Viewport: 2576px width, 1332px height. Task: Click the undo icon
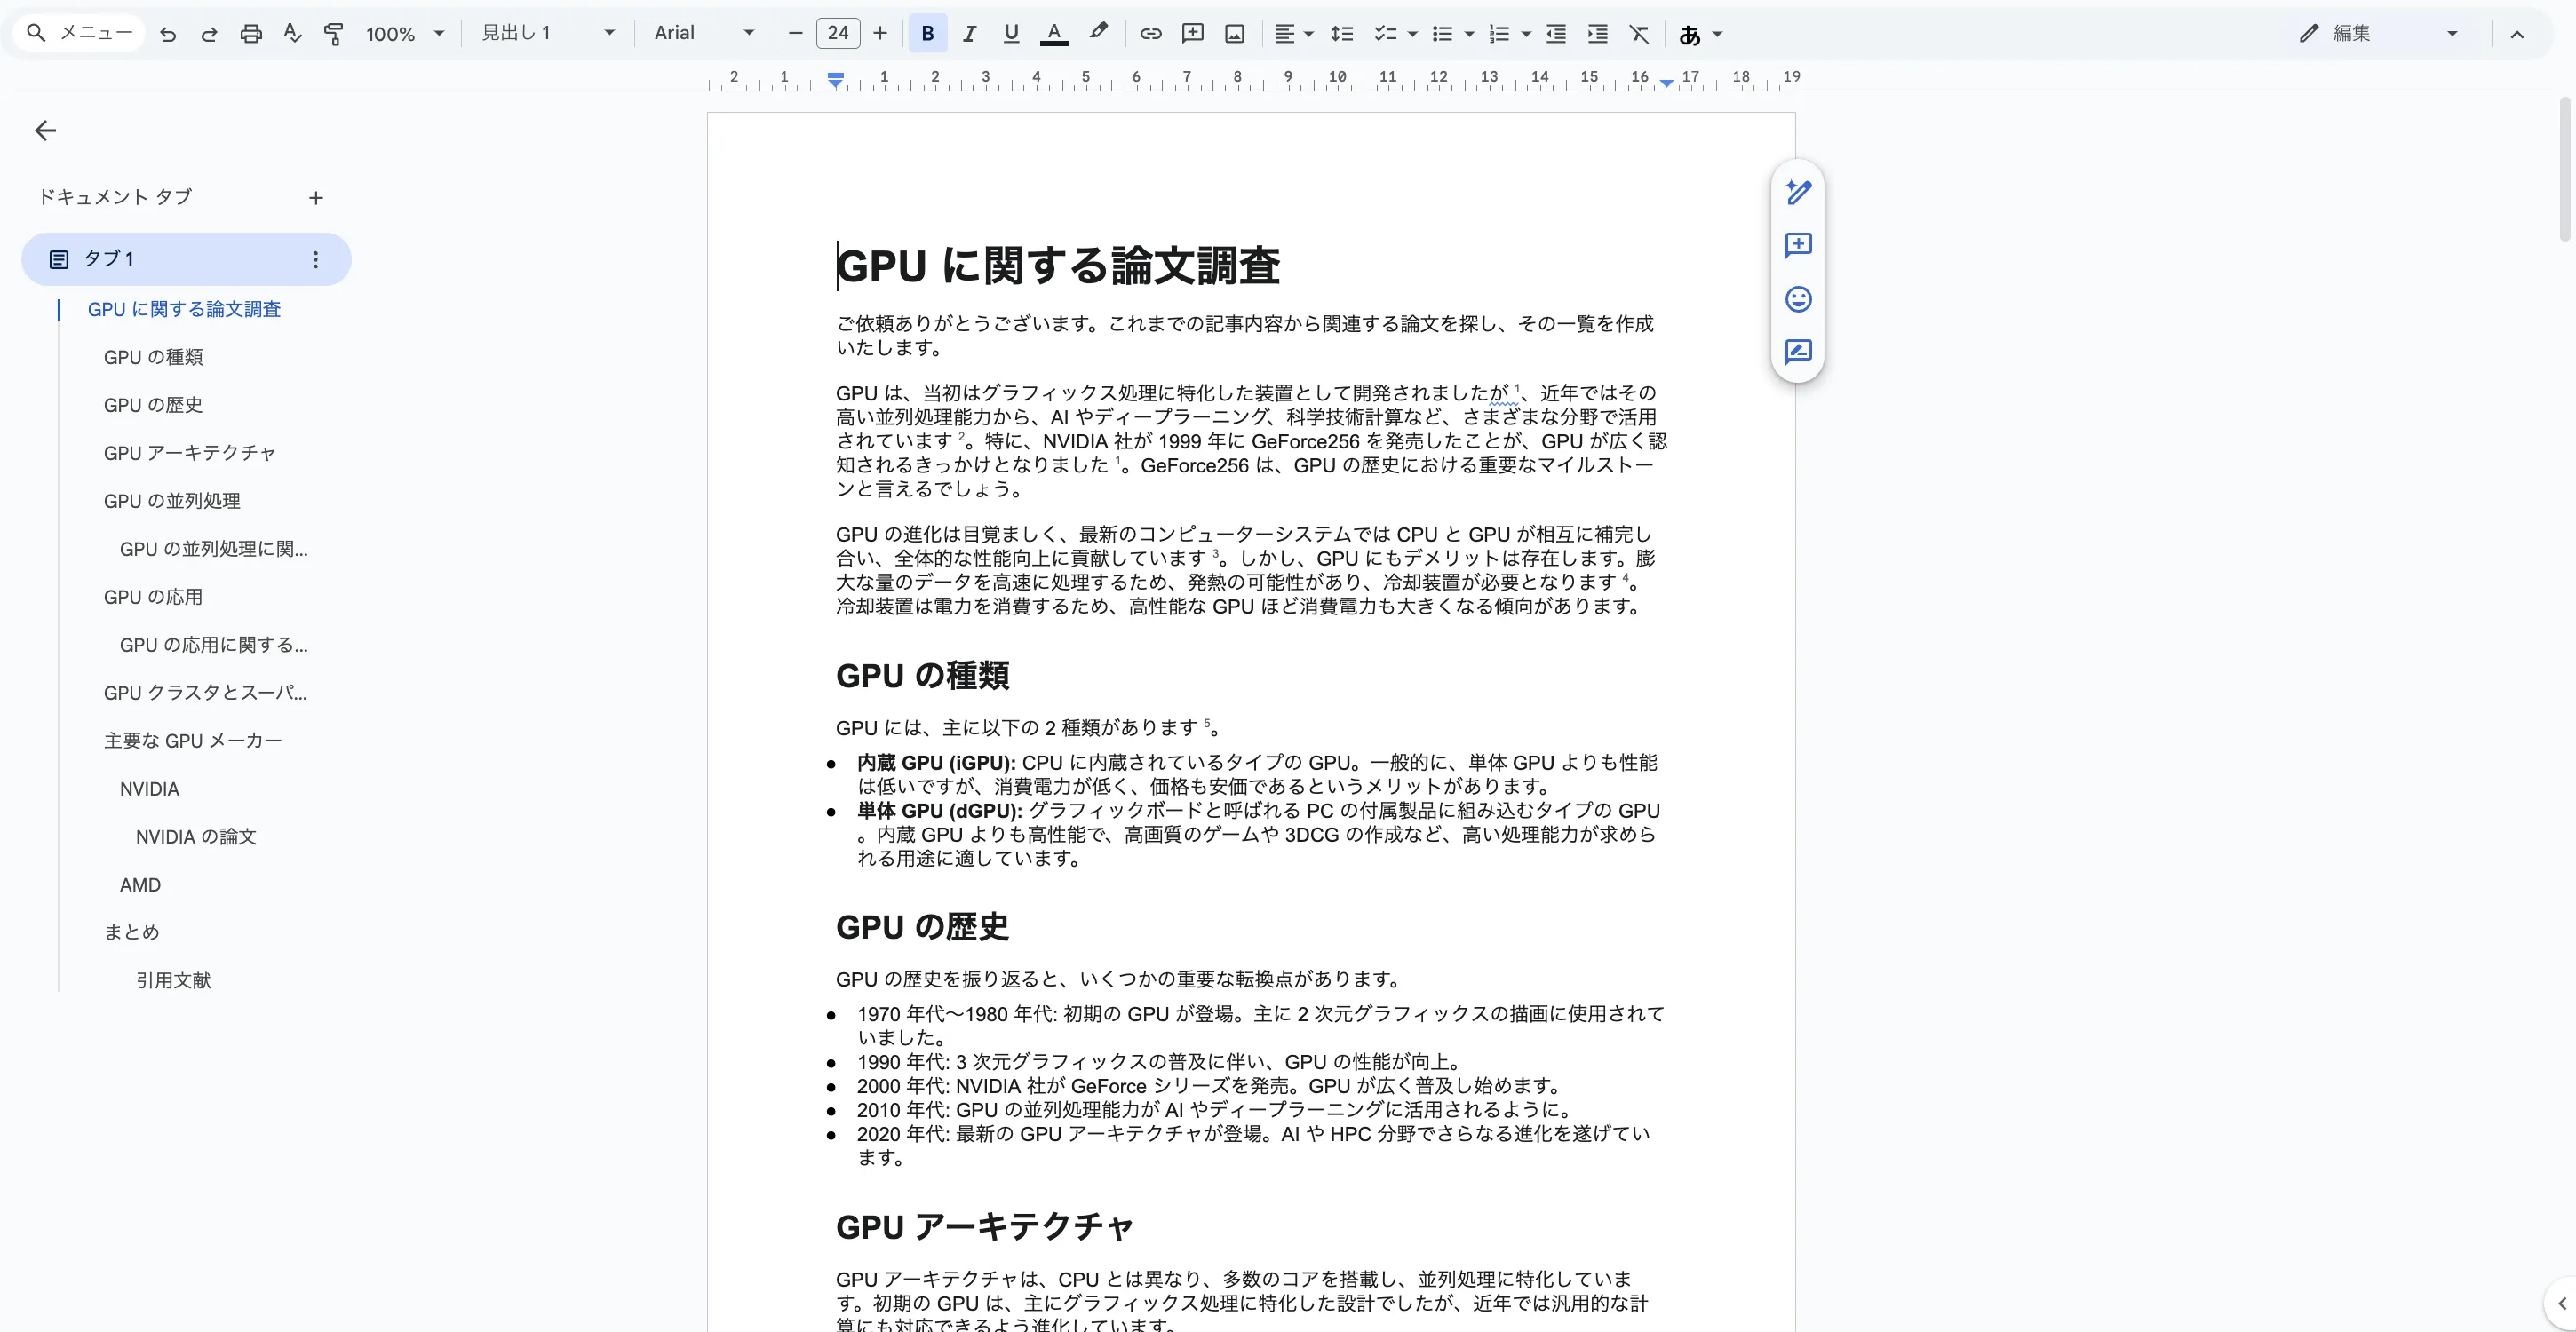(x=168, y=34)
